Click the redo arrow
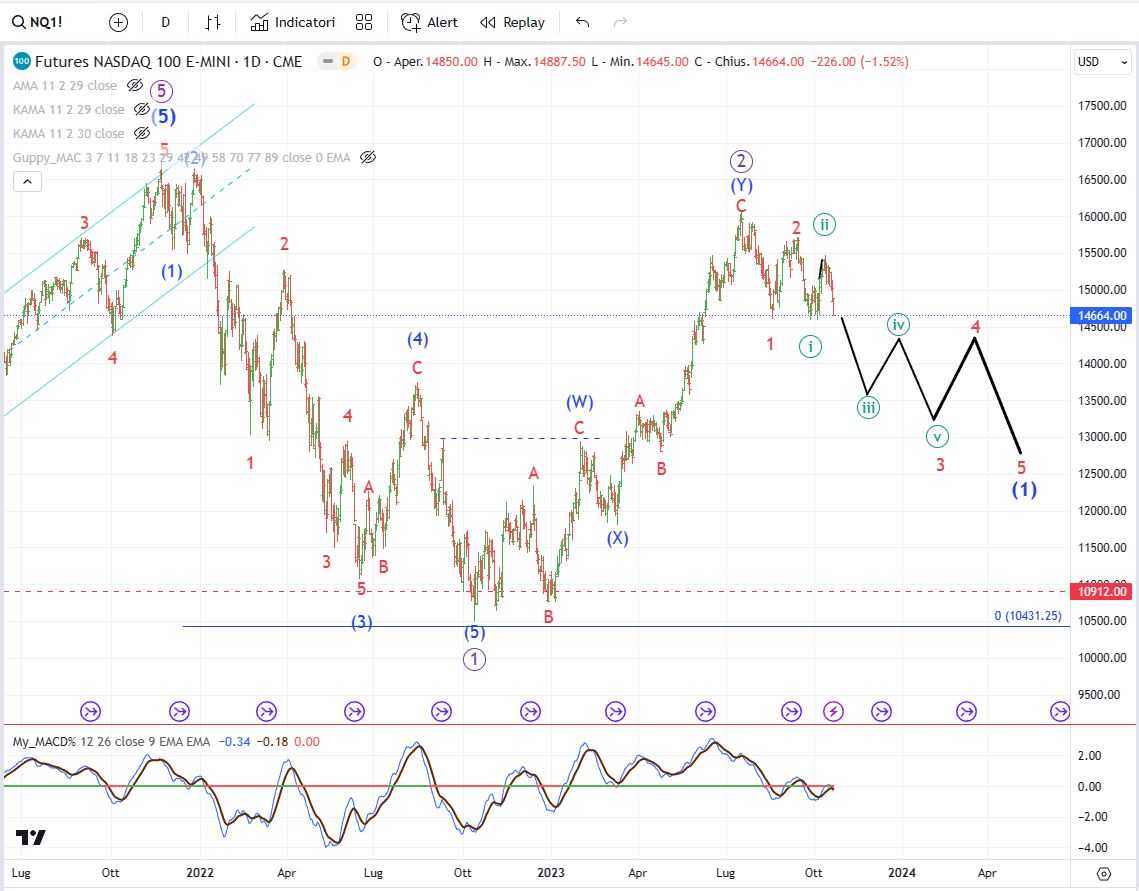This screenshot has height=891, width=1139. pos(620,23)
